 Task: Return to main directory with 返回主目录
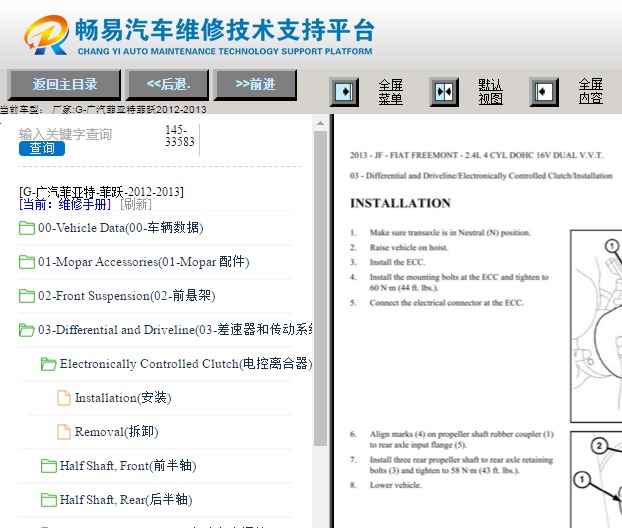point(64,84)
